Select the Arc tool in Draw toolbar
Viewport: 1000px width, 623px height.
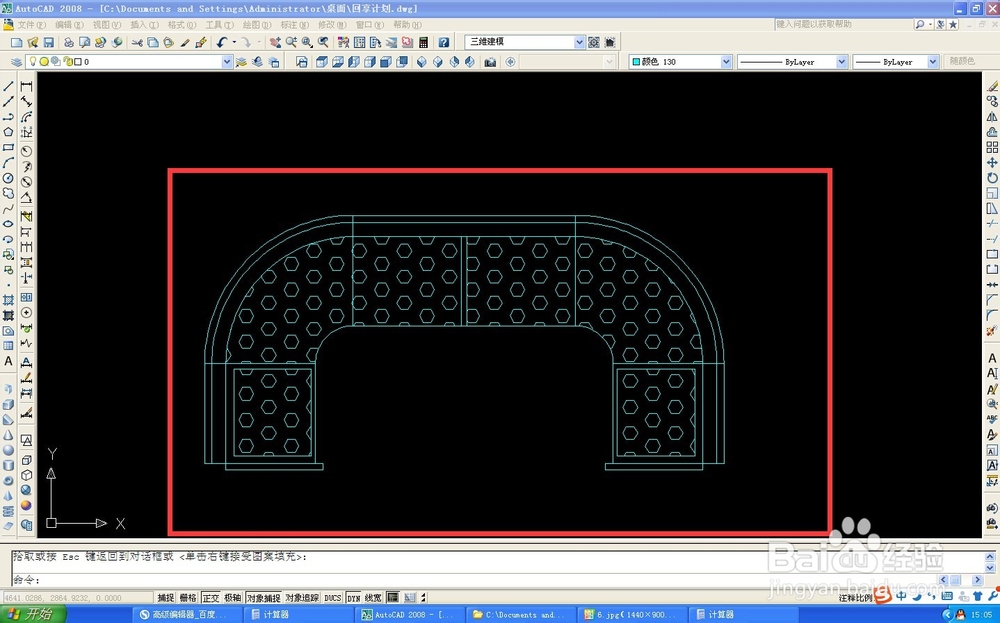point(8,163)
